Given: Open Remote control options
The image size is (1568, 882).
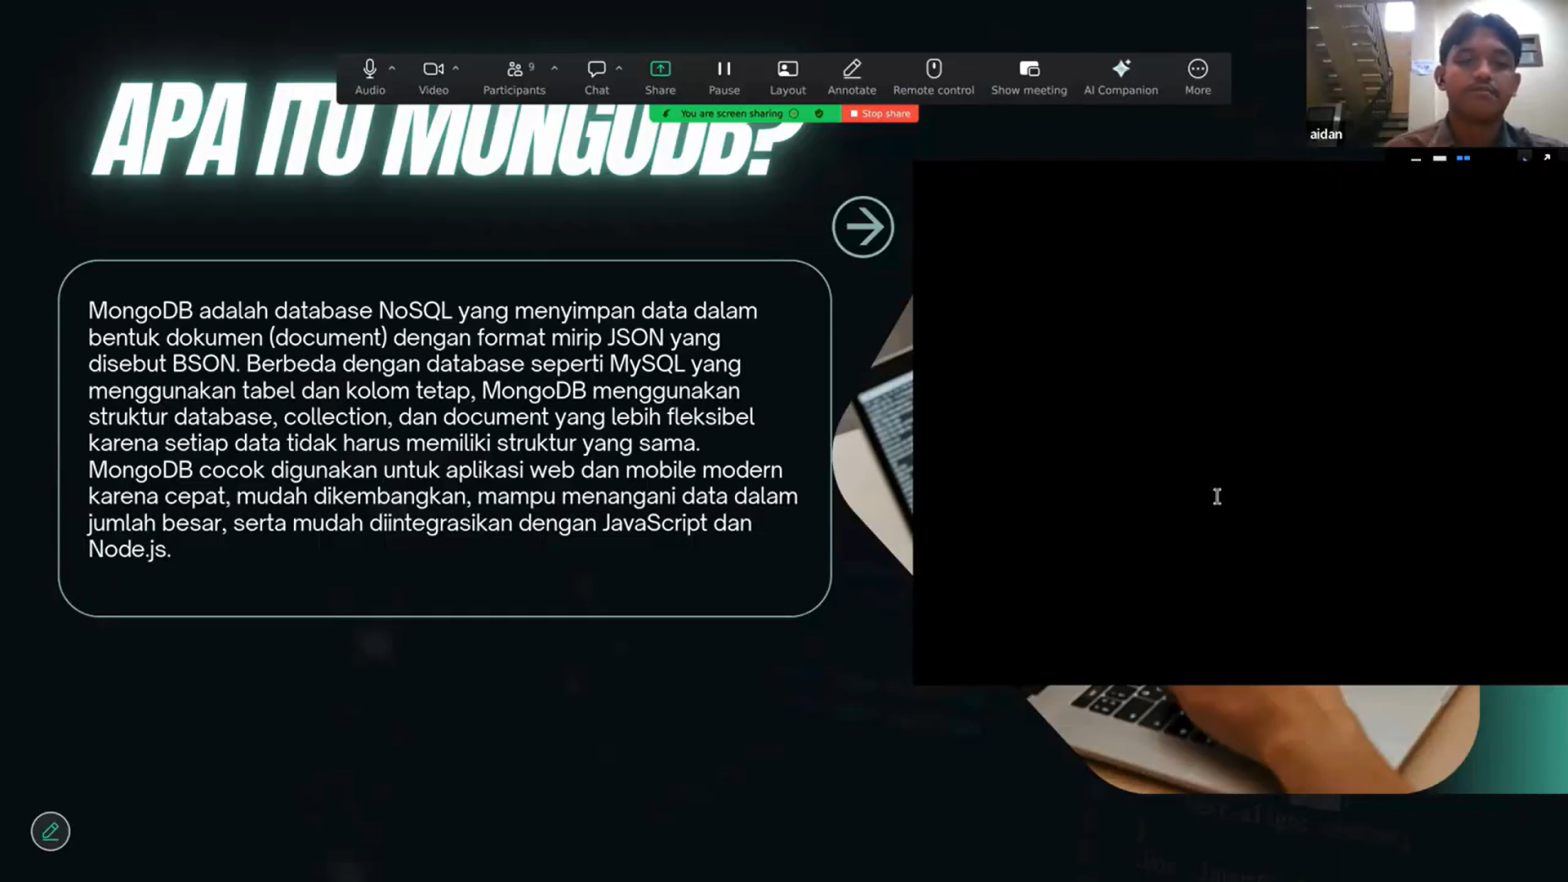Looking at the screenshot, I should click(x=933, y=70).
